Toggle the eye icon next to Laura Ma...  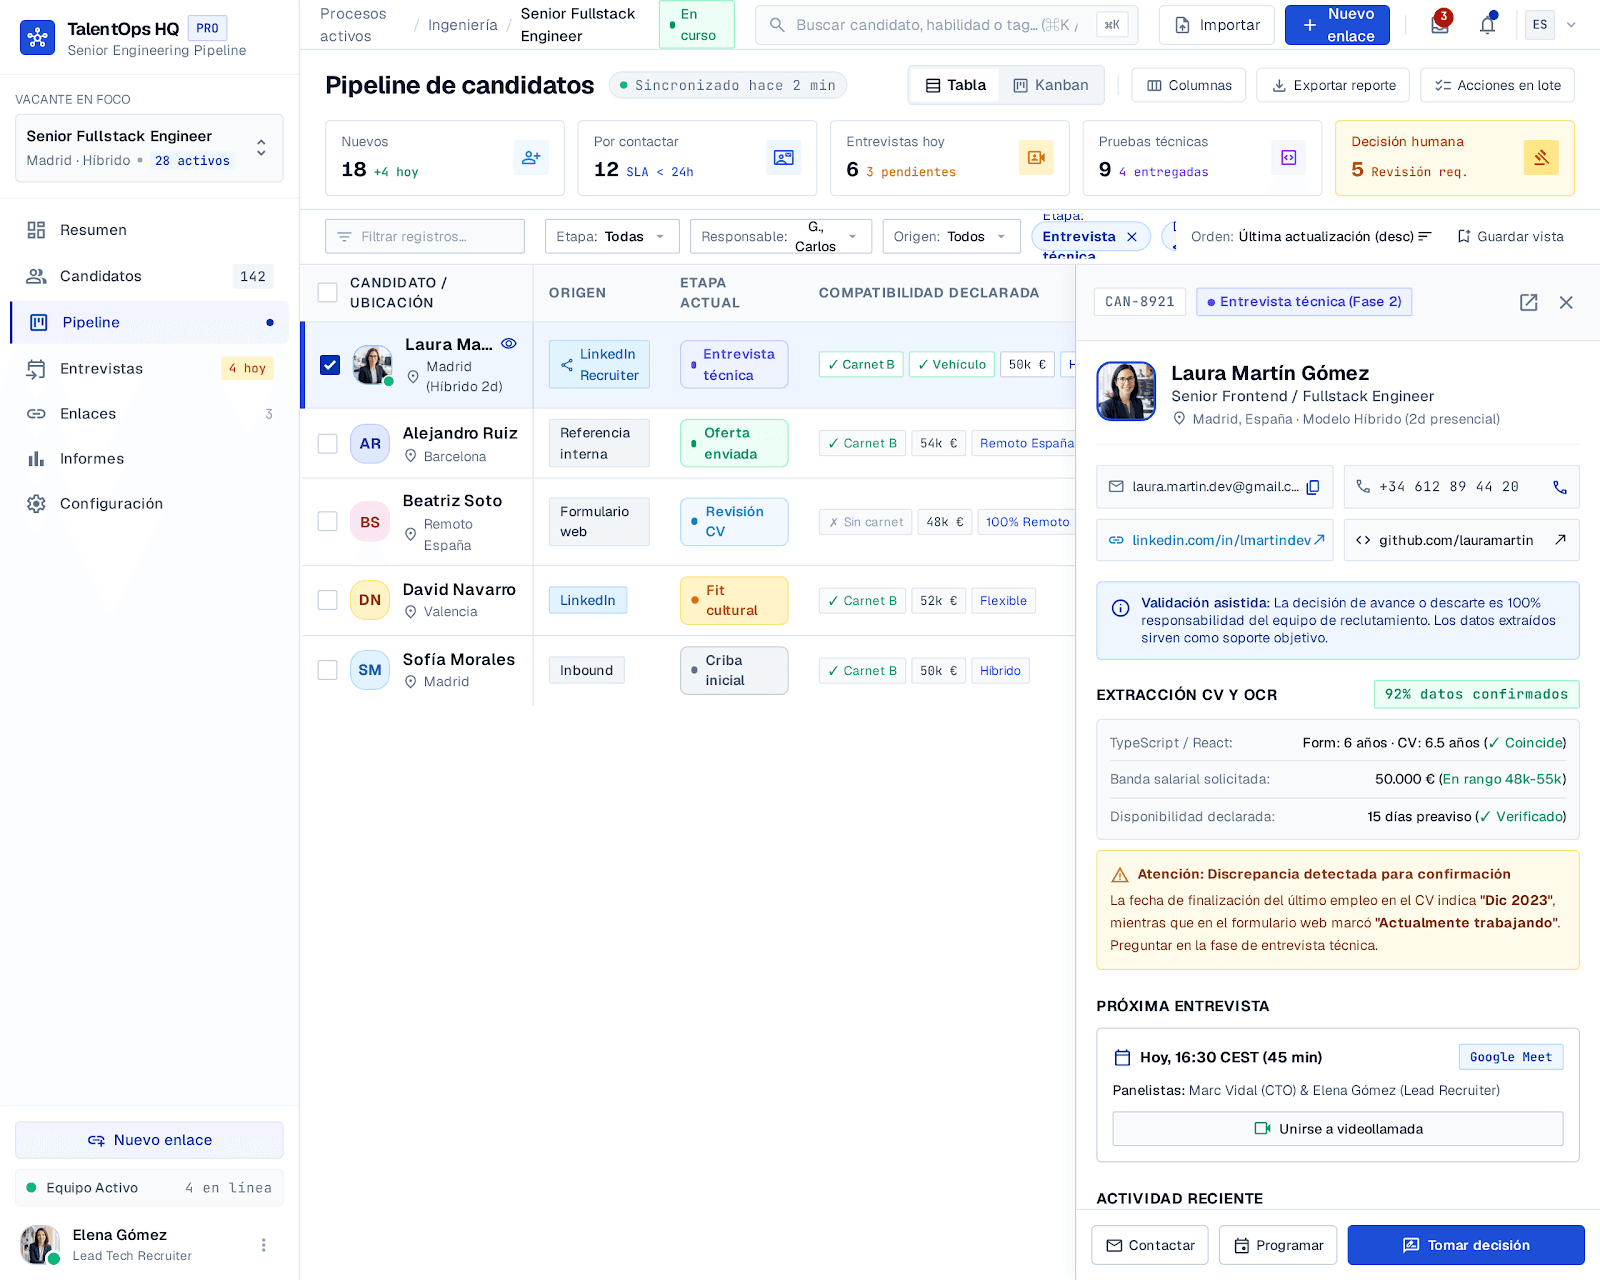[x=509, y=344]
